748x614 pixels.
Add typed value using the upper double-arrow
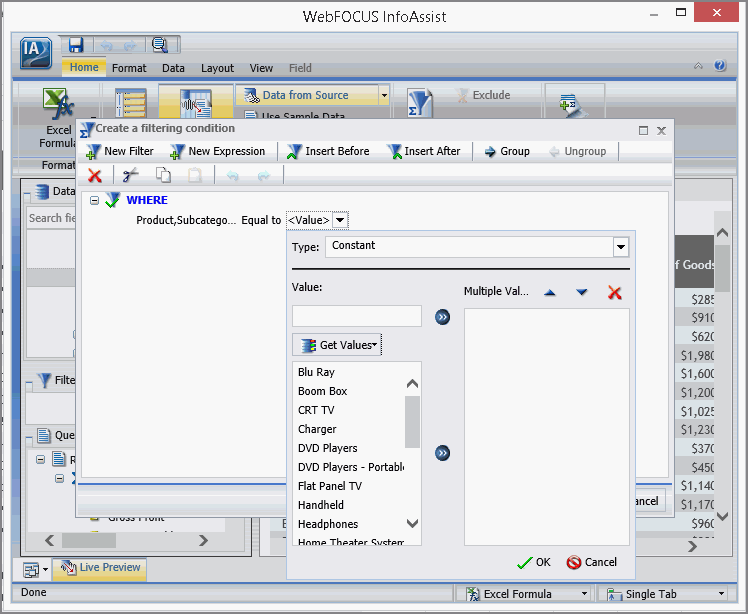[x=442, y=317]
